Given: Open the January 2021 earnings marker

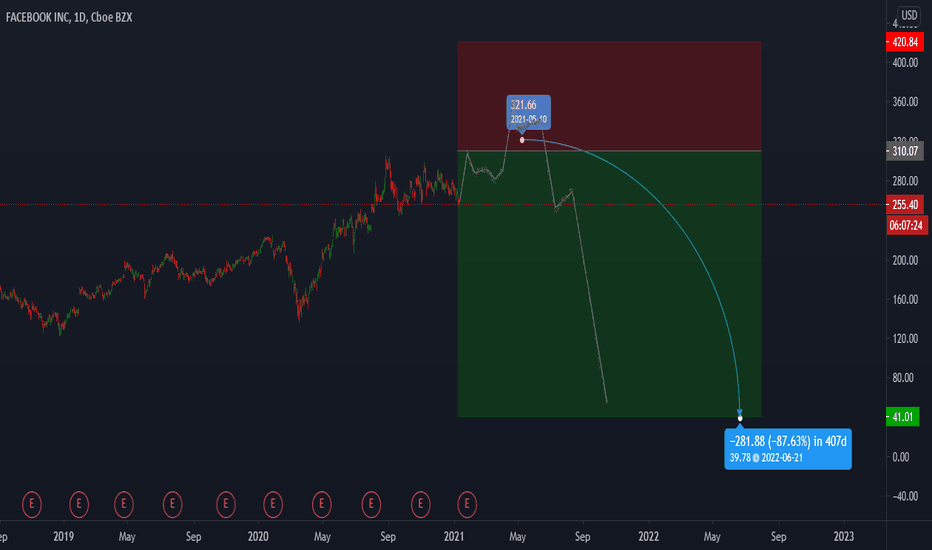Looking at the screenshot, I should click(467, 504).
